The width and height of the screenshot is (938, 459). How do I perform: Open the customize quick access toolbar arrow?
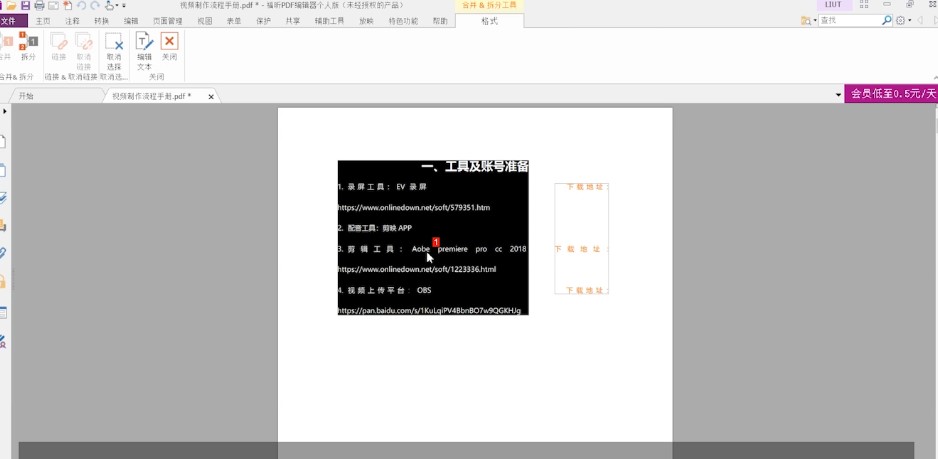tap(124, 5)
